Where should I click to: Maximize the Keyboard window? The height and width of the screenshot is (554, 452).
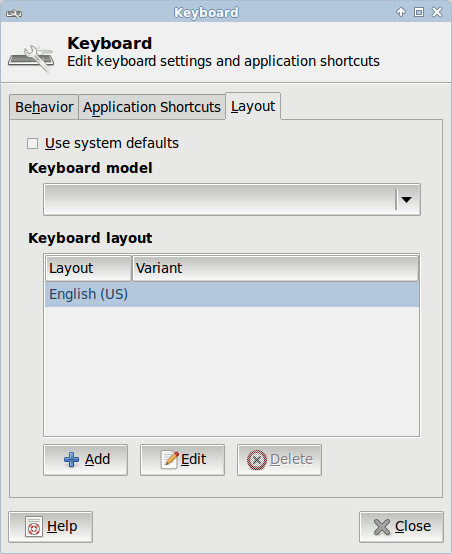[419, 12]
